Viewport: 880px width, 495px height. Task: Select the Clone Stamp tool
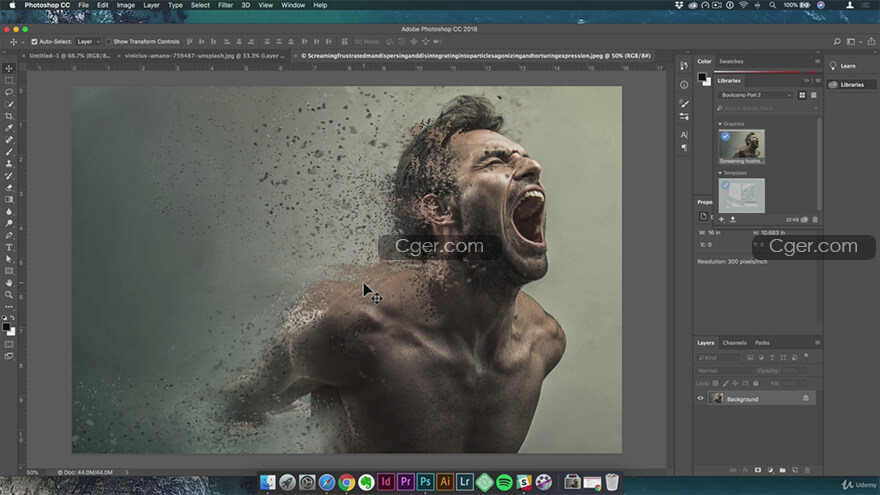(x=8, y=164)
